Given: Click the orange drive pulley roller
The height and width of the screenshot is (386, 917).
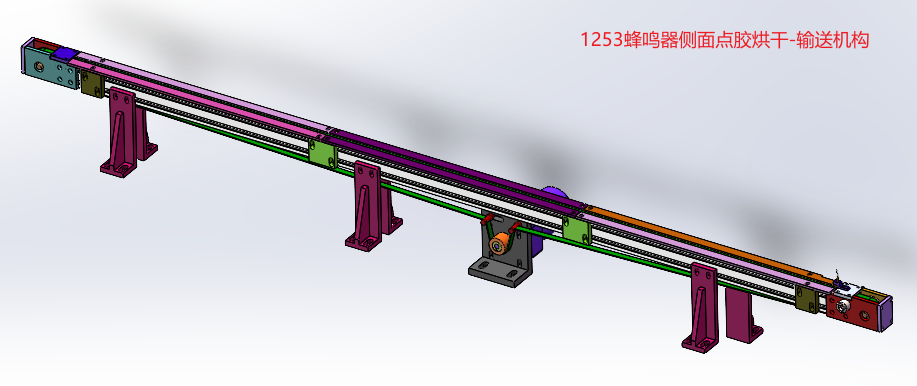Looking at the screenshot, I should (499, 244).
